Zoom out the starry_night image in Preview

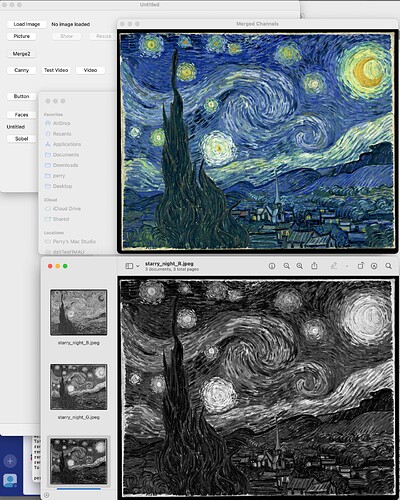[287, 266]
